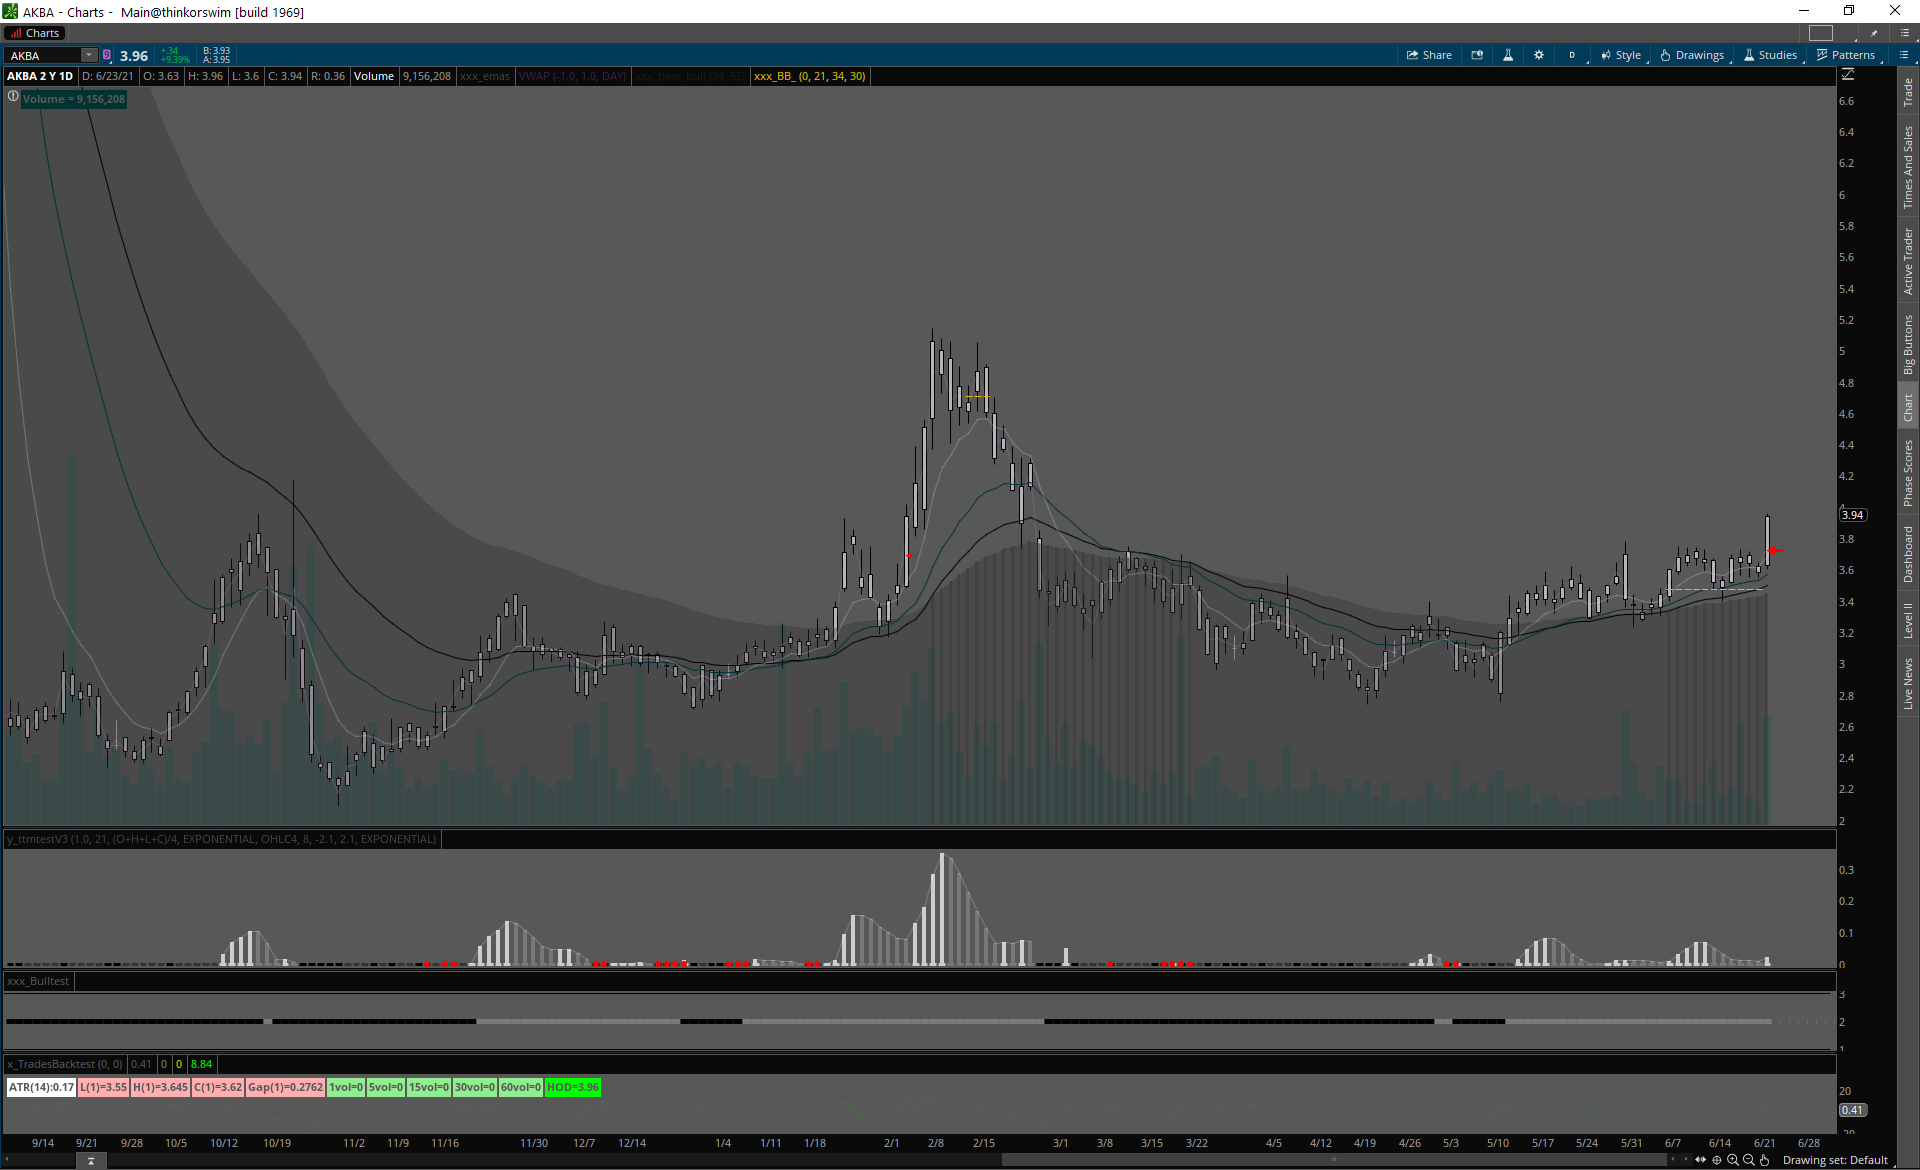Screen dimensions: 1920x1170
Task: Open the chart settings gear
Action: [x=1539, y=55]
